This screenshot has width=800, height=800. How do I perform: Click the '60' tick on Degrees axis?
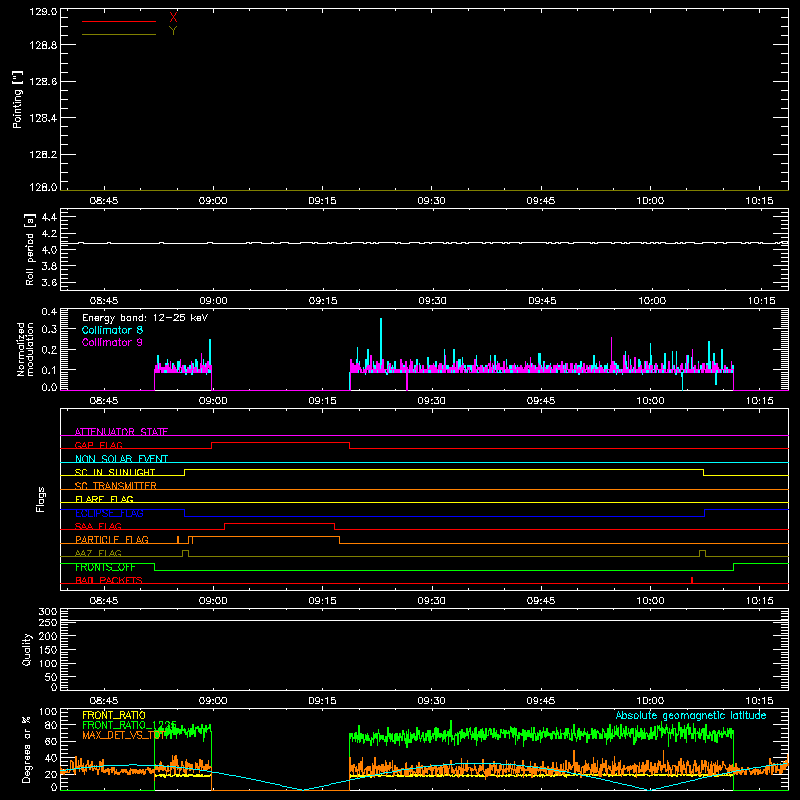click(51, 741)
